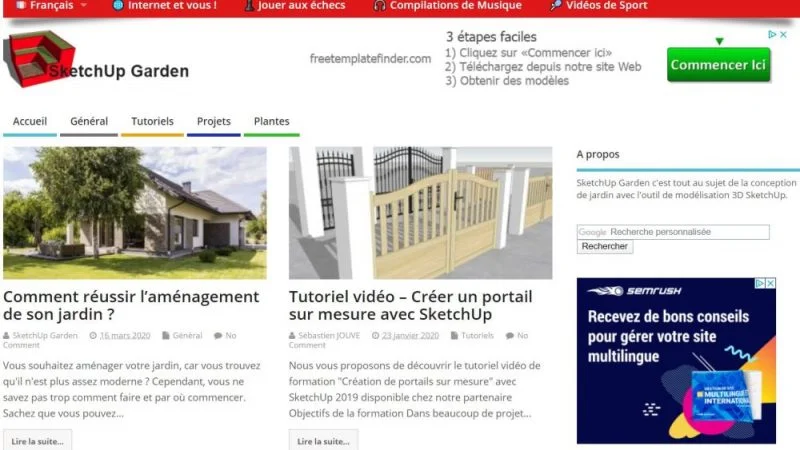The height and width of the screenshot is (450, 800).
Task: Select the Projets tab
Action: tap(214, 121)
